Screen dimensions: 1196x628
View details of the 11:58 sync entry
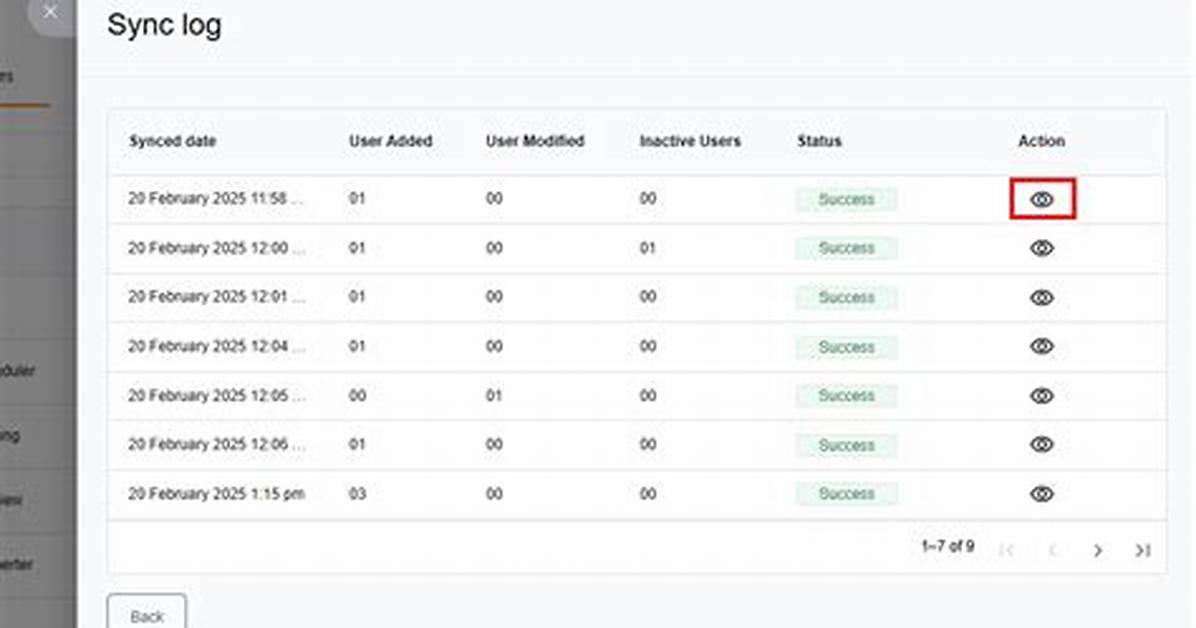[1042, 199]
